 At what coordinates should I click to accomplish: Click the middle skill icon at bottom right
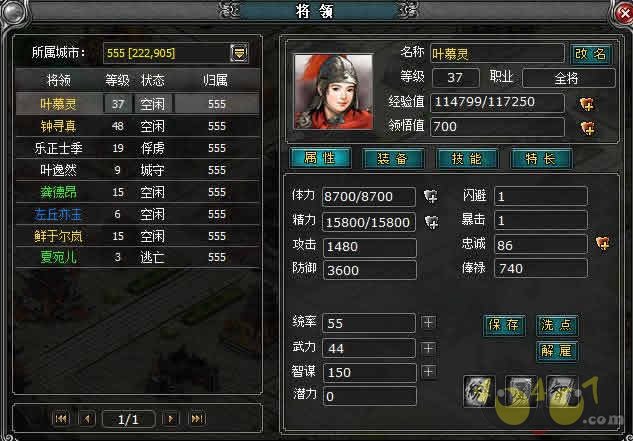521,391
